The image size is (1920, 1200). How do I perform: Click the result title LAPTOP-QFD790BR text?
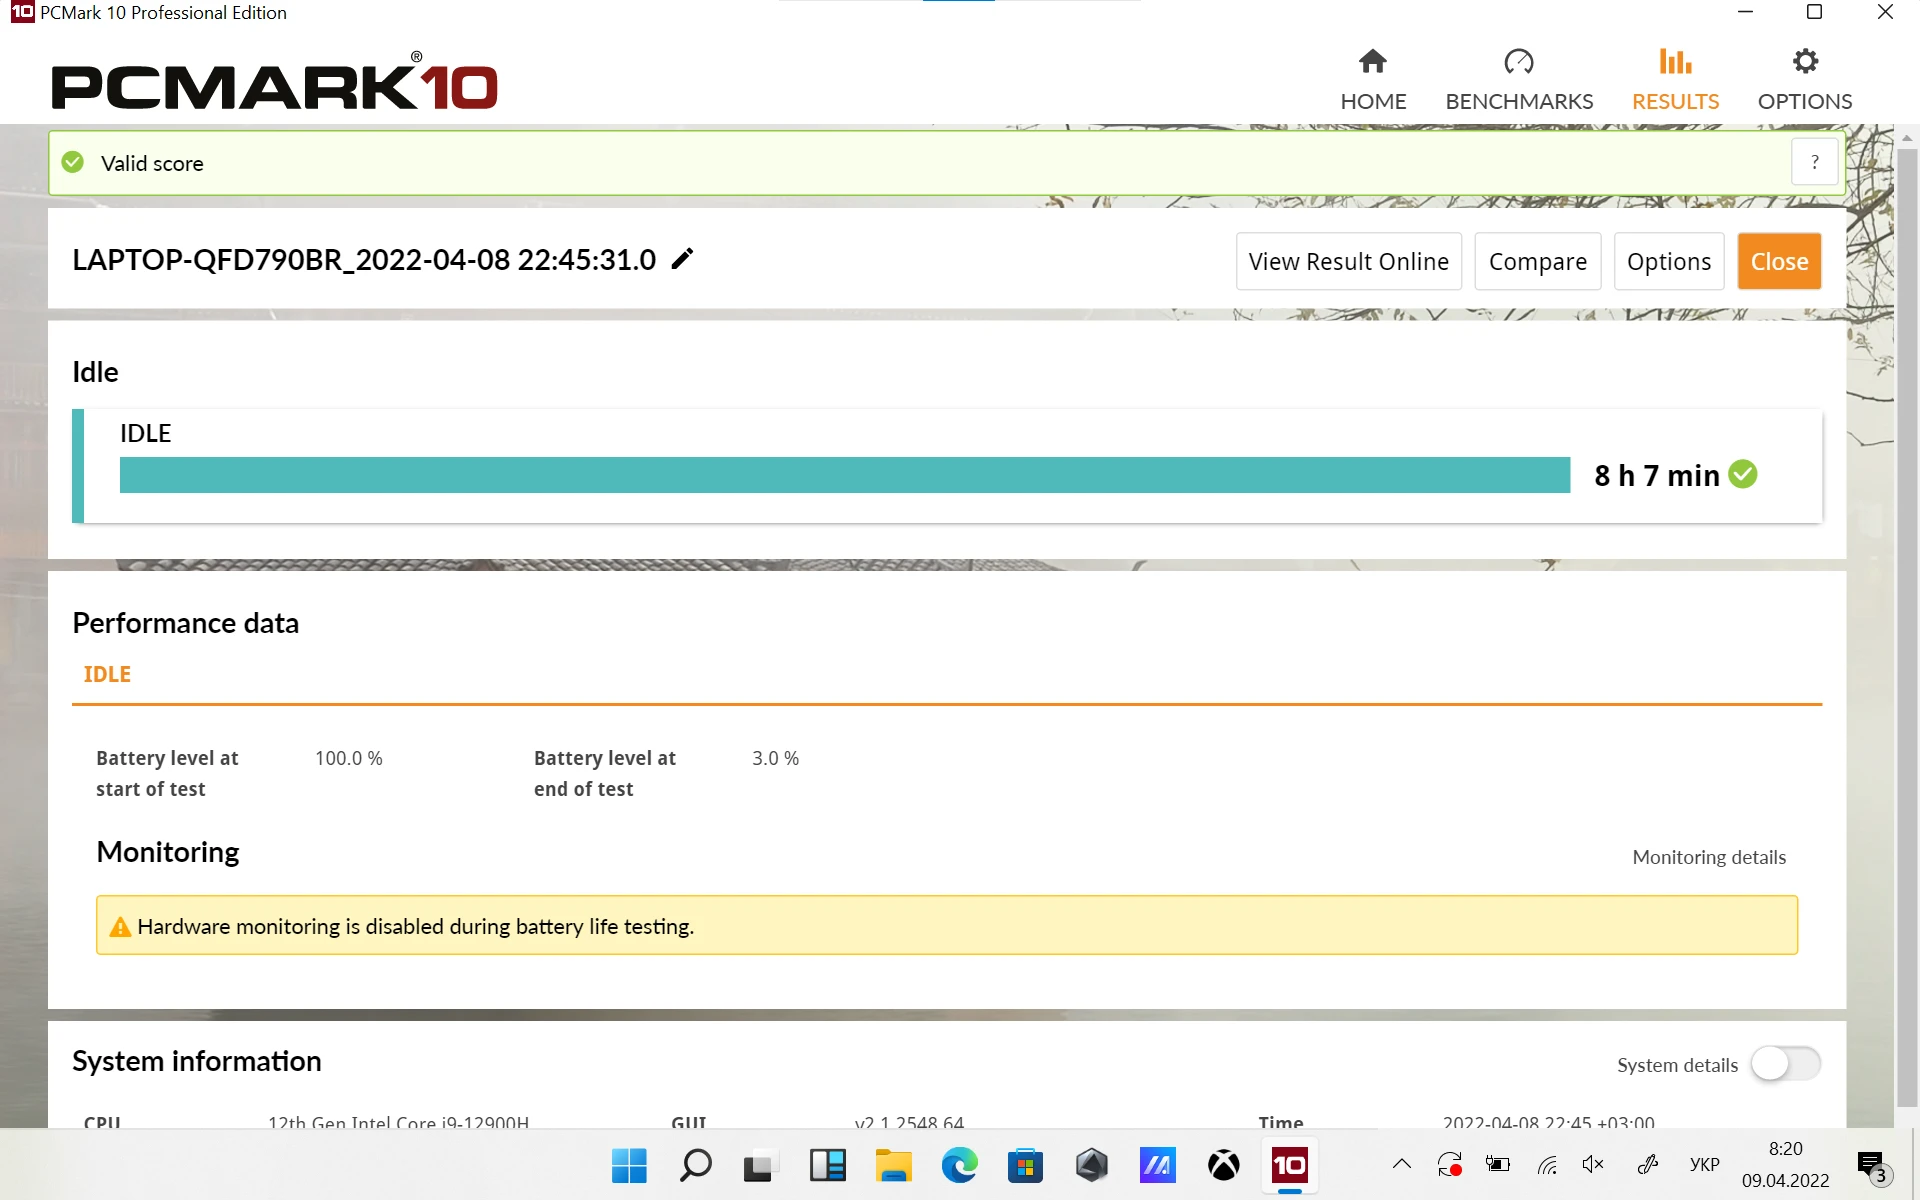tap(364, 260)
